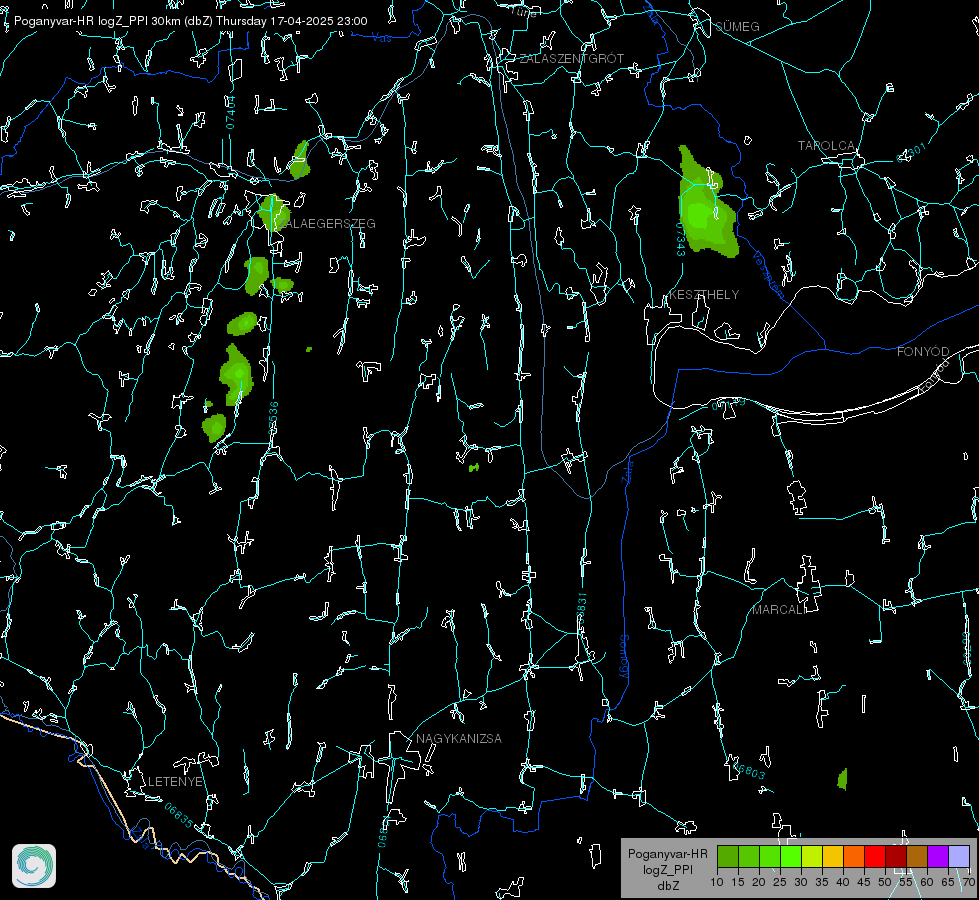
Task: Pick the 40-45 dBZ orange legend swatch
Action: (854, 856)
